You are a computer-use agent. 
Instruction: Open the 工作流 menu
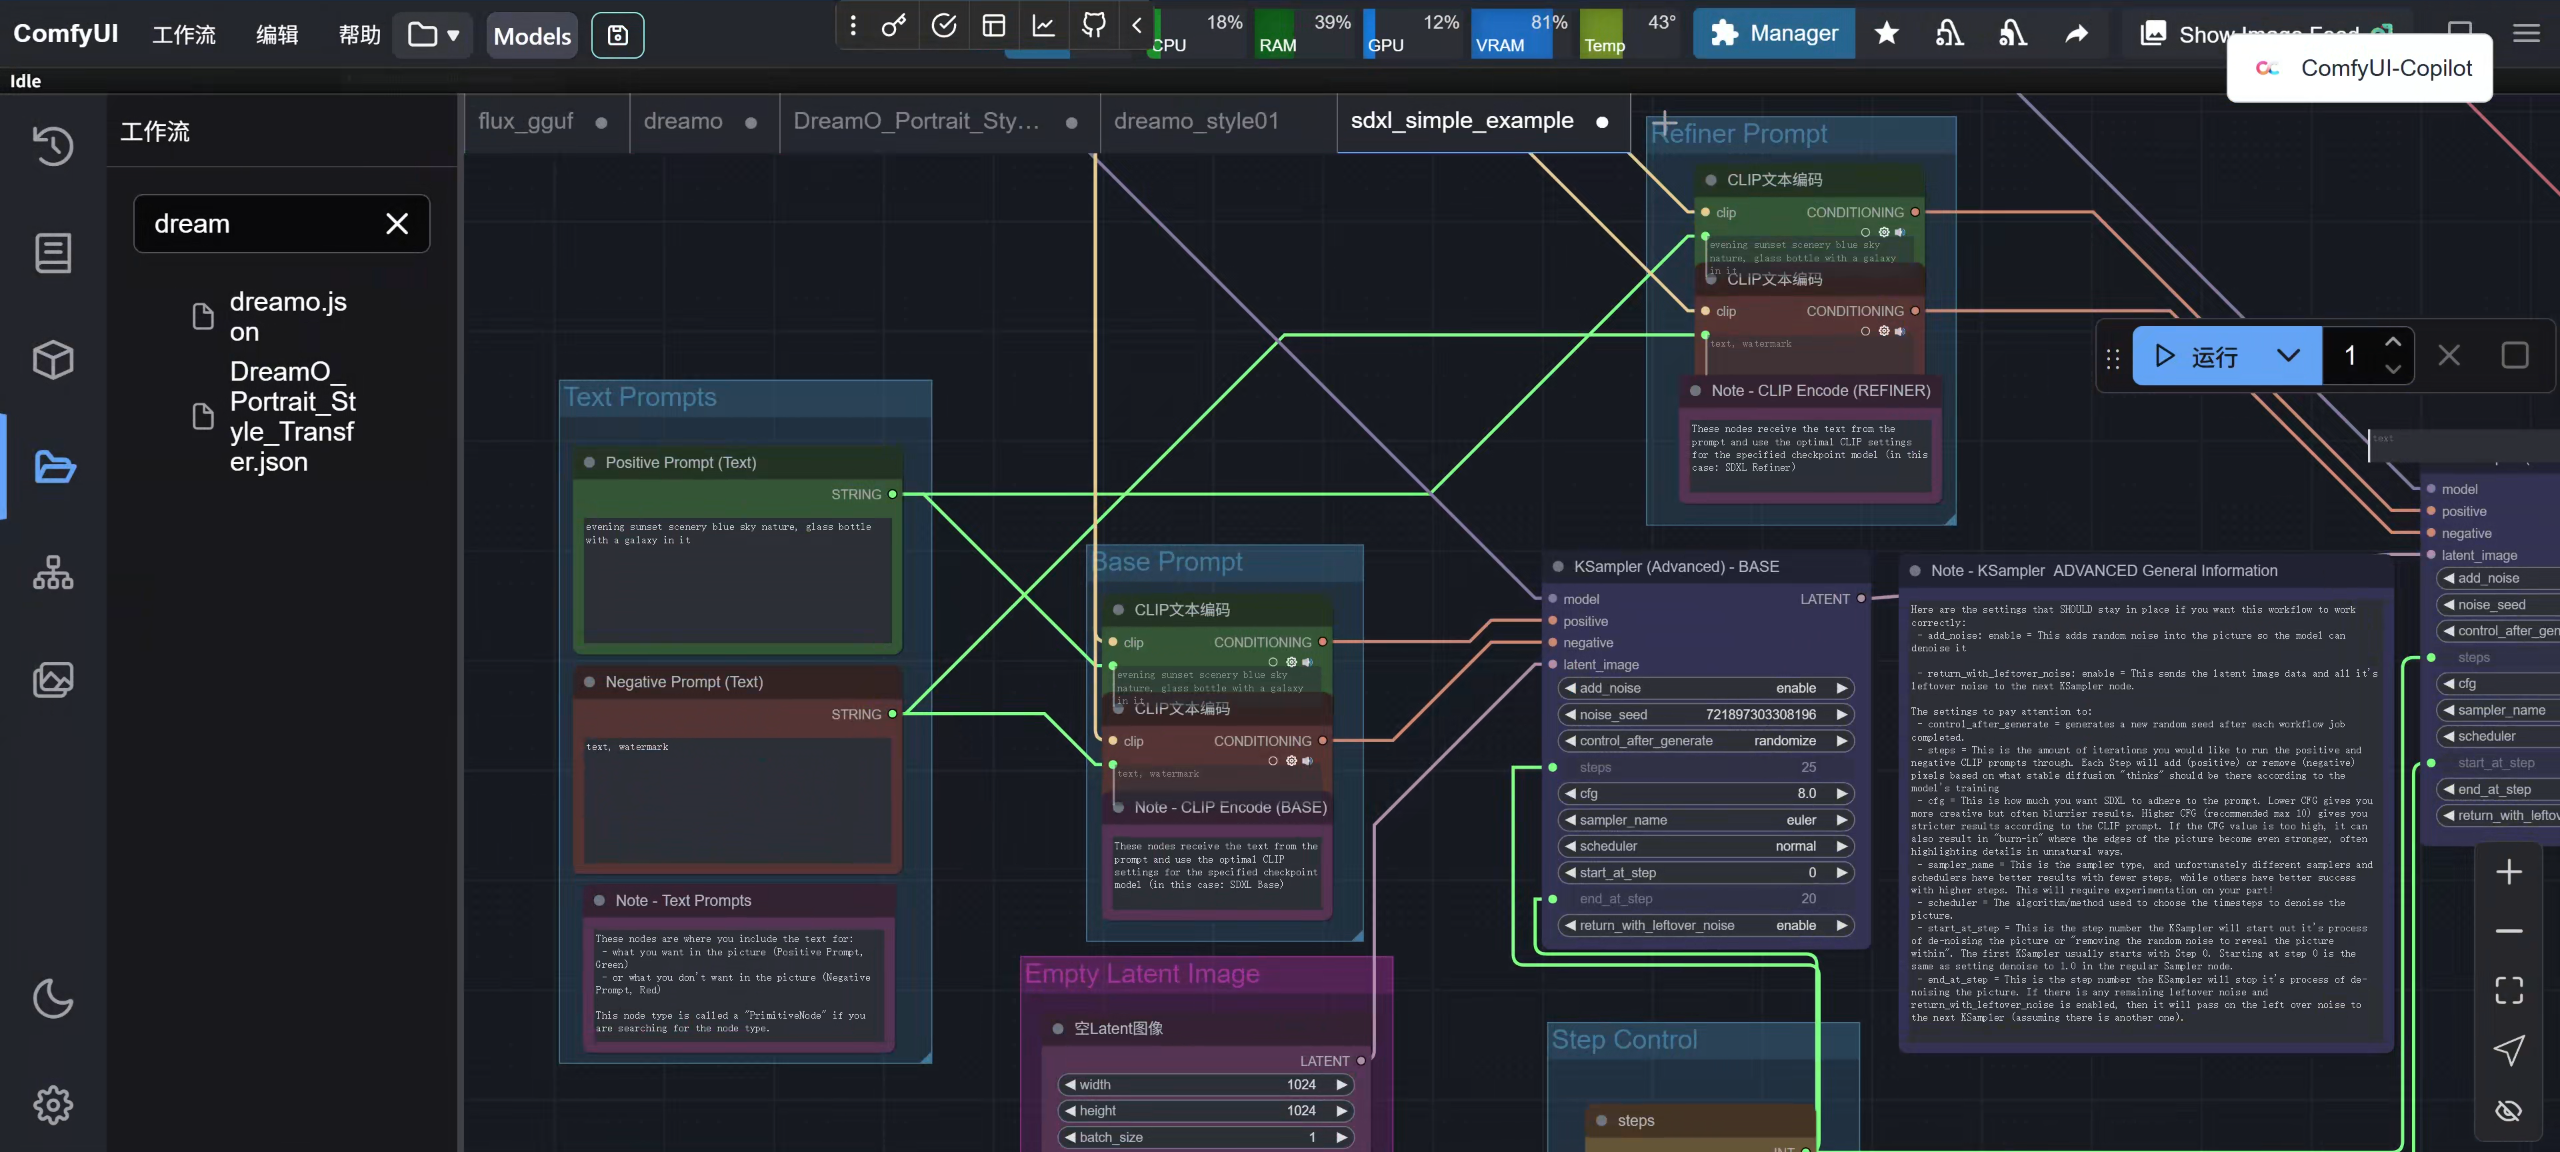pos(184,35)
